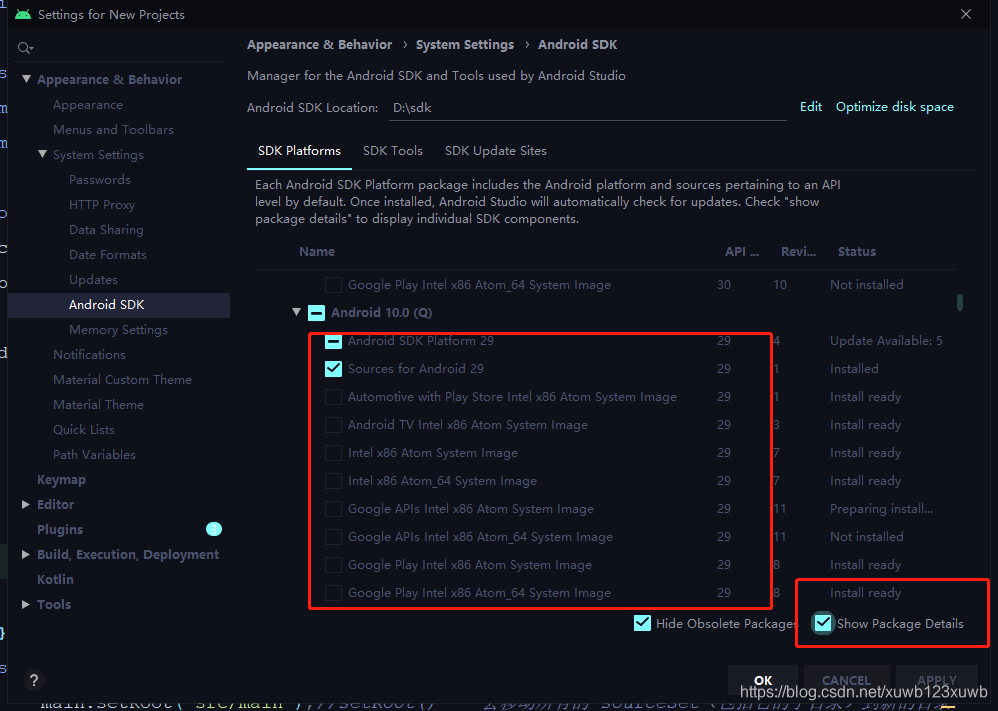998x711 pixels.
Task: Check Automotive with Play Store Intel x86 image
Action: (x=333, y=397)
